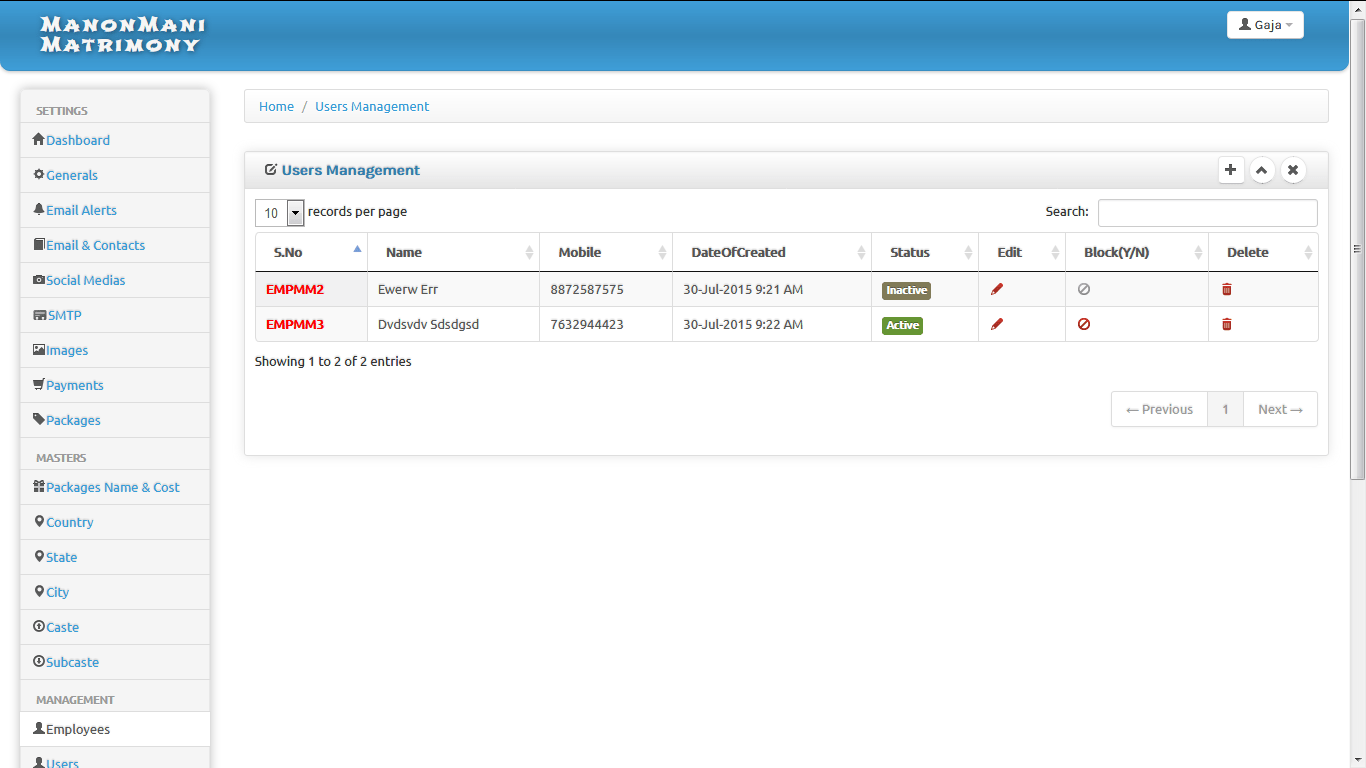This screenshot has width=1366, height=768.
Task: Open Email & Contacts in sidebar
Action: tap(115, 245)
